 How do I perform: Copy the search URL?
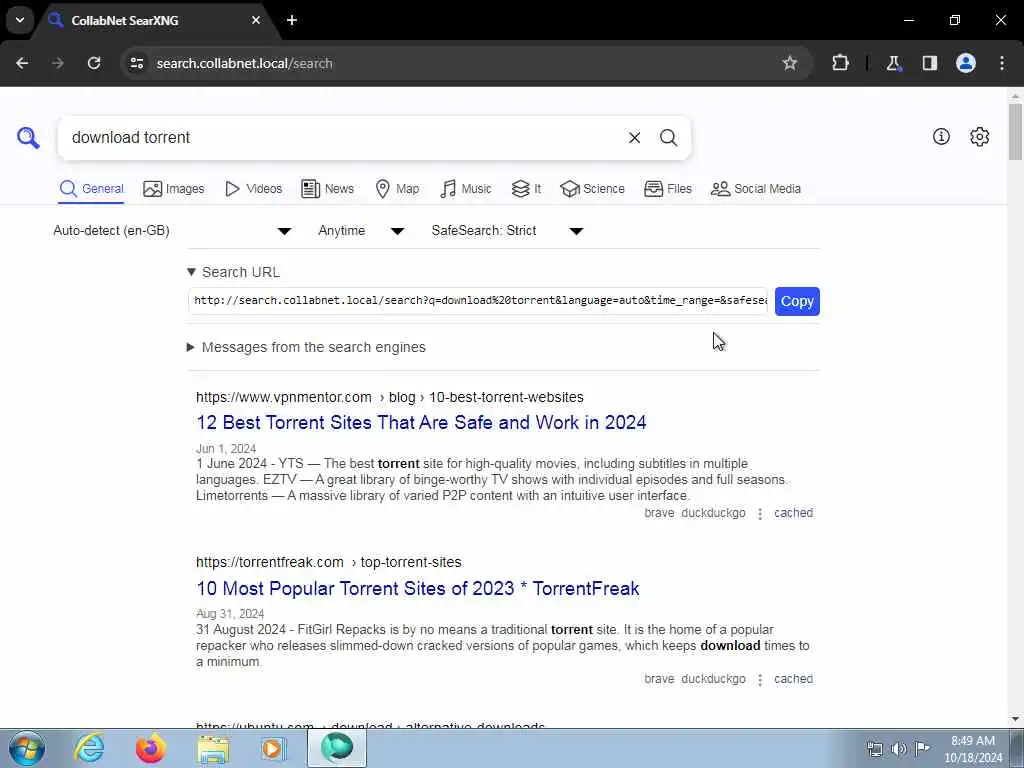pos(797,301)
